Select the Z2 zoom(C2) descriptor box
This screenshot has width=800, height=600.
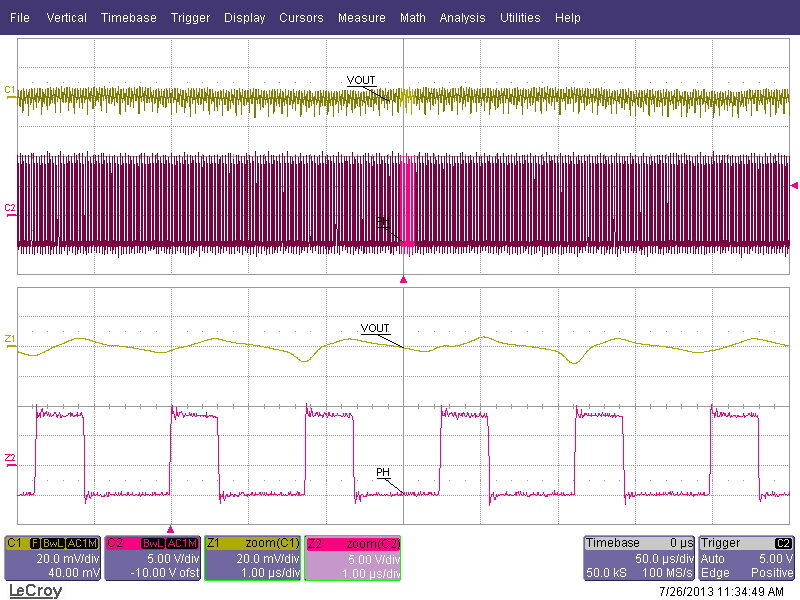(352, 558)
